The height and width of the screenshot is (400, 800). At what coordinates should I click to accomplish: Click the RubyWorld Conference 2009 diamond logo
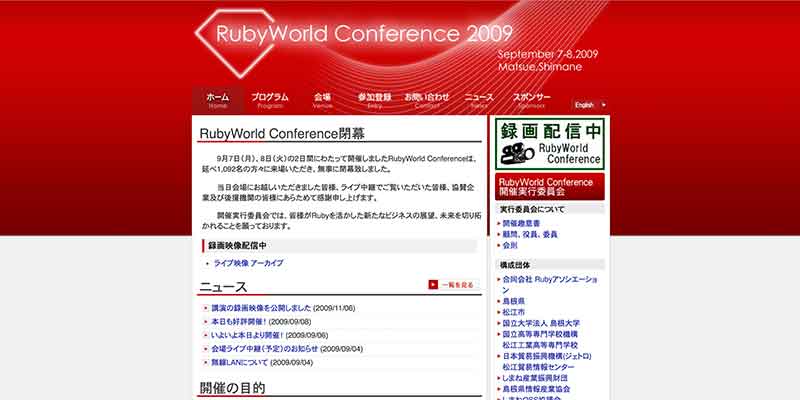(353, 43)
